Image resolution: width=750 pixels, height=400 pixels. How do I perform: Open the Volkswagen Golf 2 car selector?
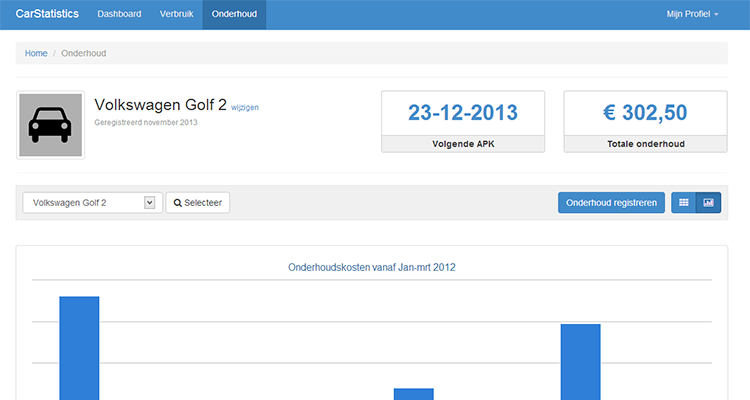click(x=90, y=203)
